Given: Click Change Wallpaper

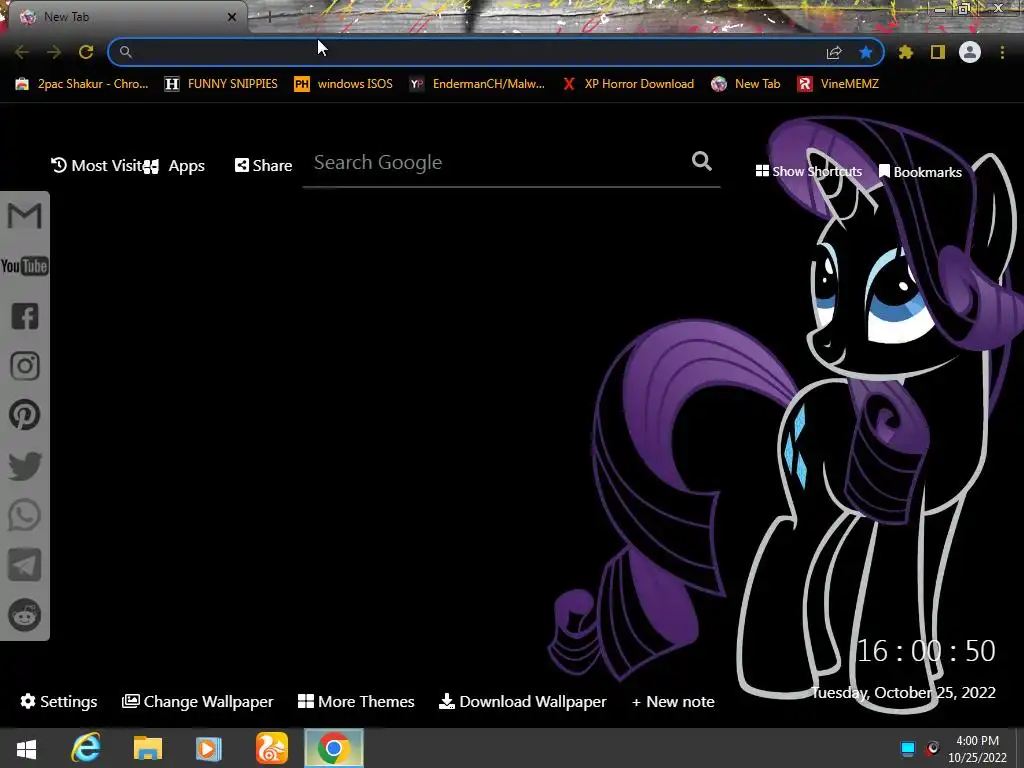Looking at the screenshot, I should tap(198, 701).
